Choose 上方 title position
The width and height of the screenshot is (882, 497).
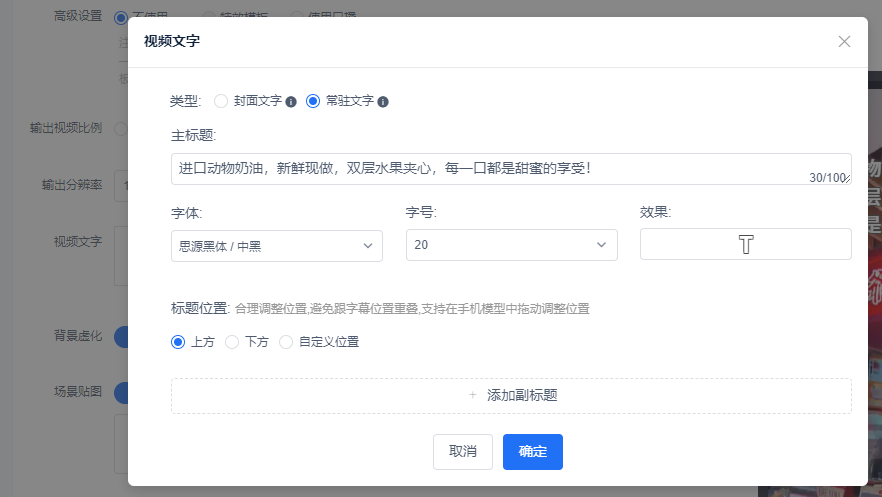(178, 342)
